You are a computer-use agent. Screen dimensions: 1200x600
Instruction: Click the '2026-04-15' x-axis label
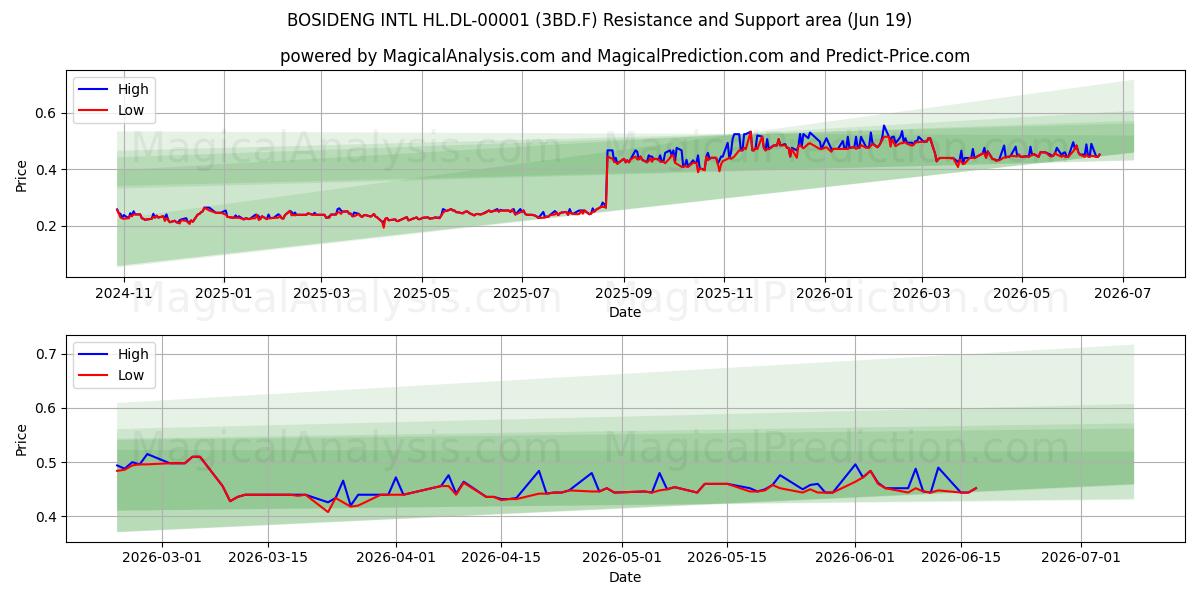click(502, 559)
